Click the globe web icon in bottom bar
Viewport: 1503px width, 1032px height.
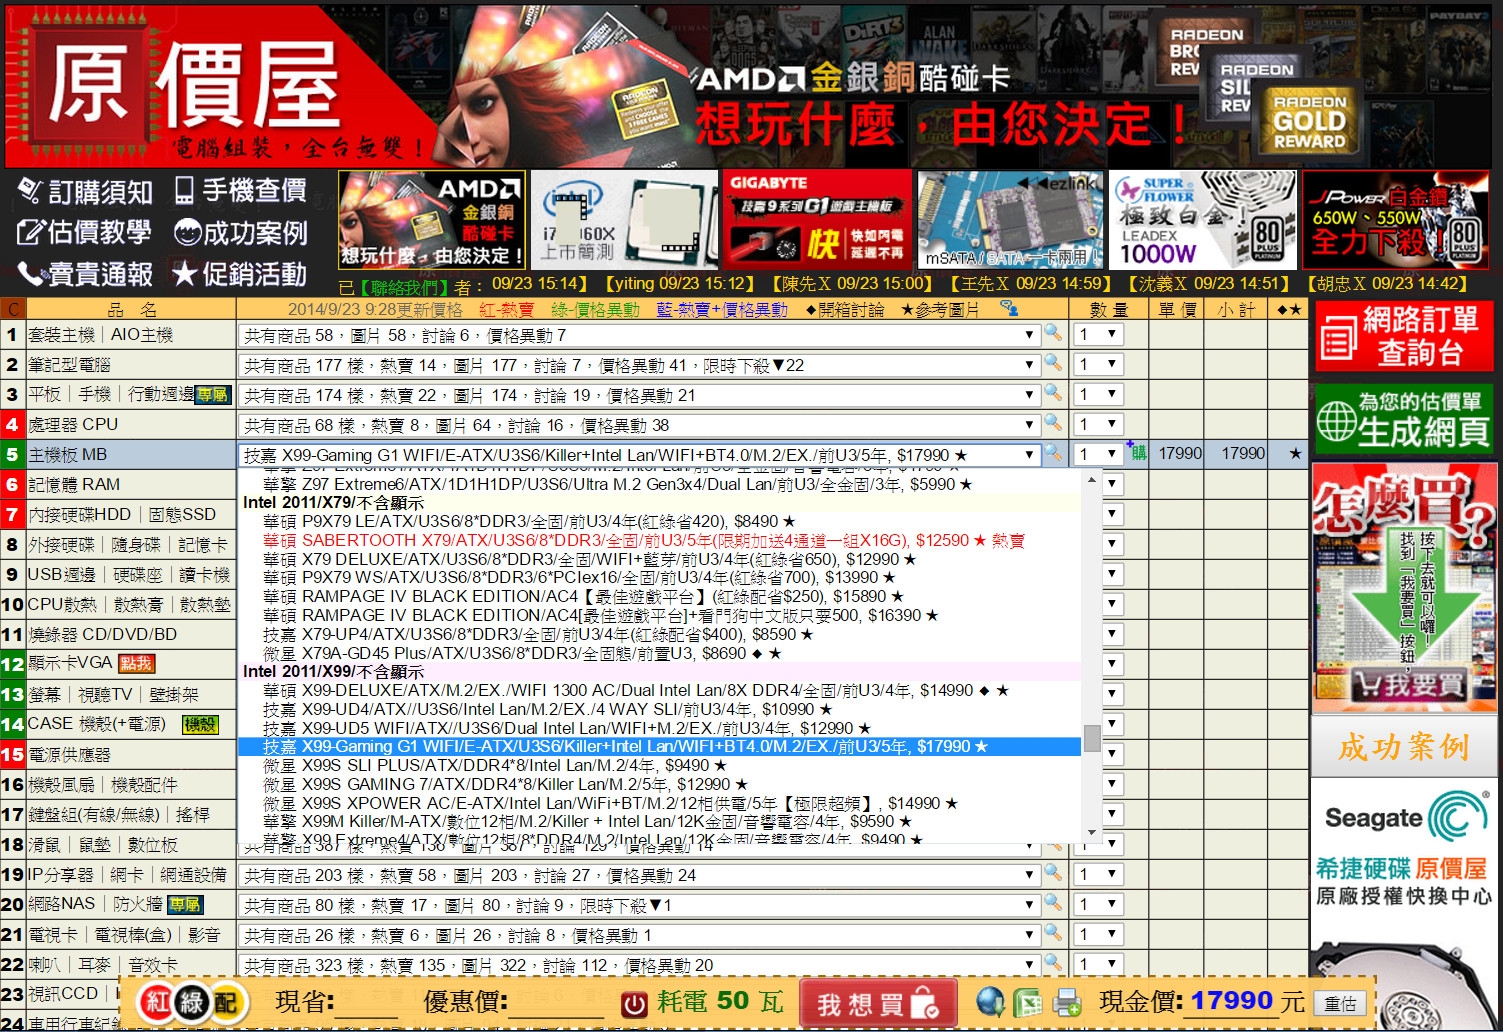click(x=990, y=1002)
